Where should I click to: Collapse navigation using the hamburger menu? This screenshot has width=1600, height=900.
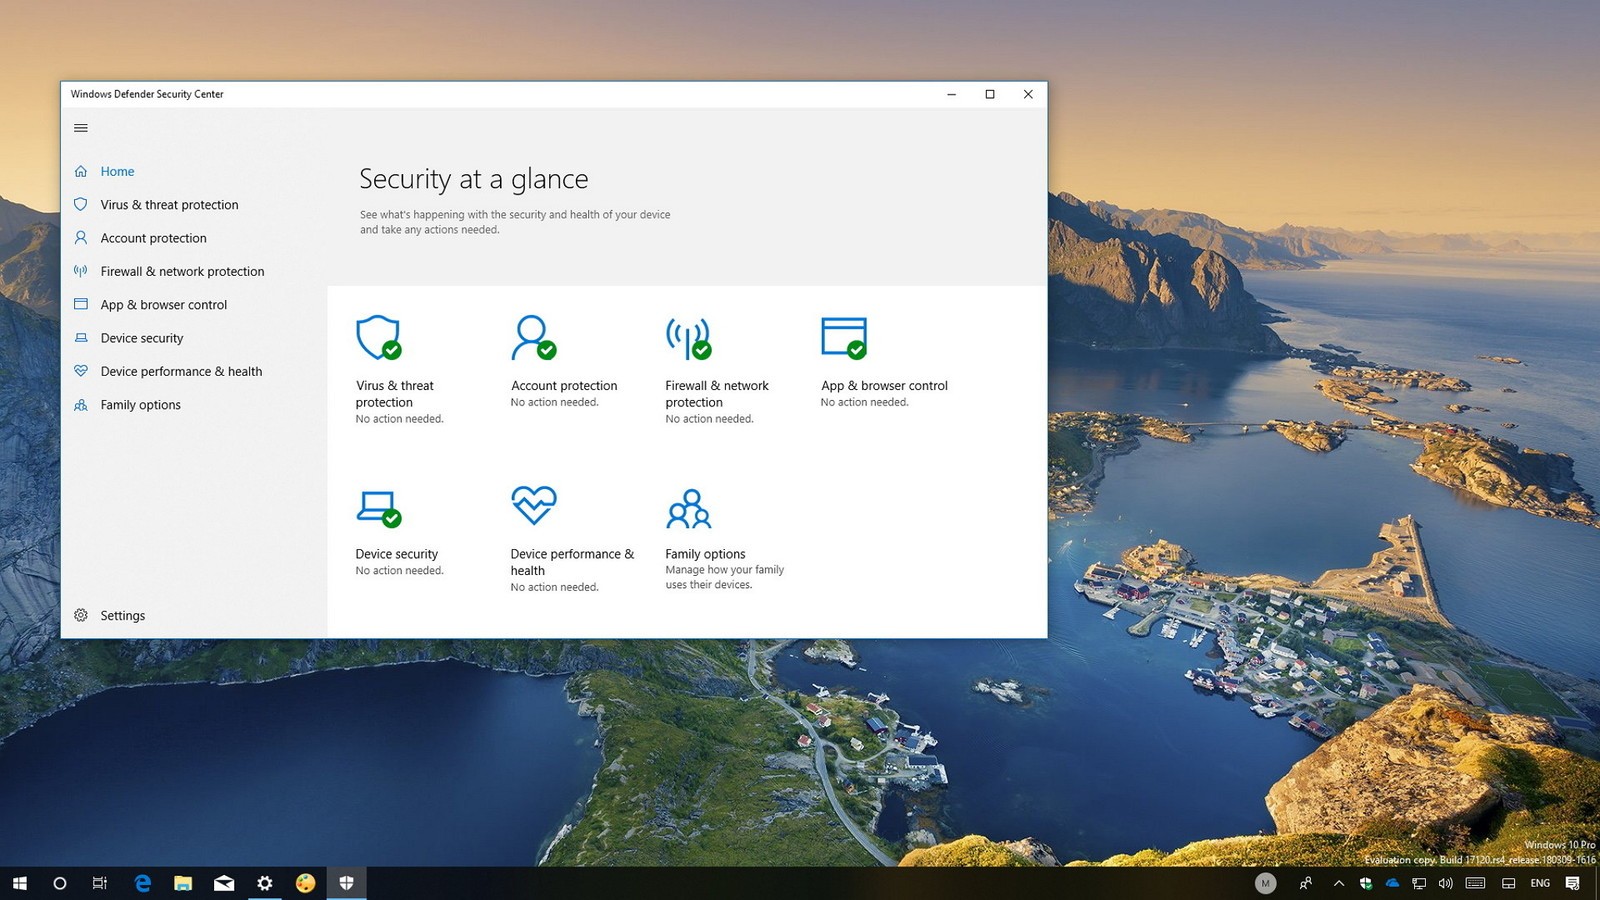(x=81, y=127)
